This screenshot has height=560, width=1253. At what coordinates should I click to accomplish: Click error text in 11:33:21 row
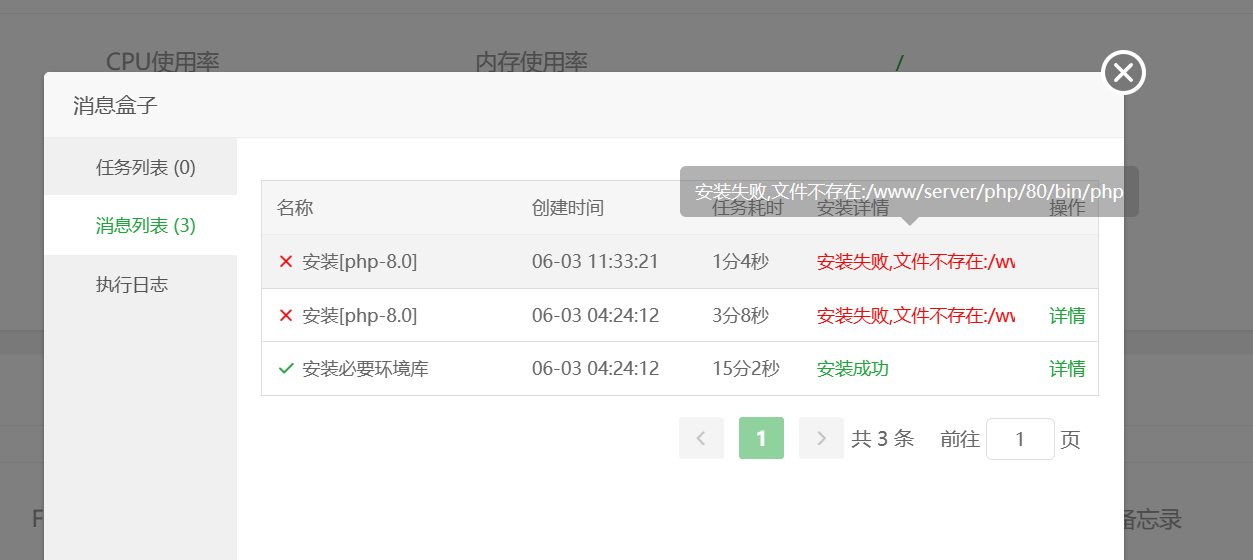[916, 262]
